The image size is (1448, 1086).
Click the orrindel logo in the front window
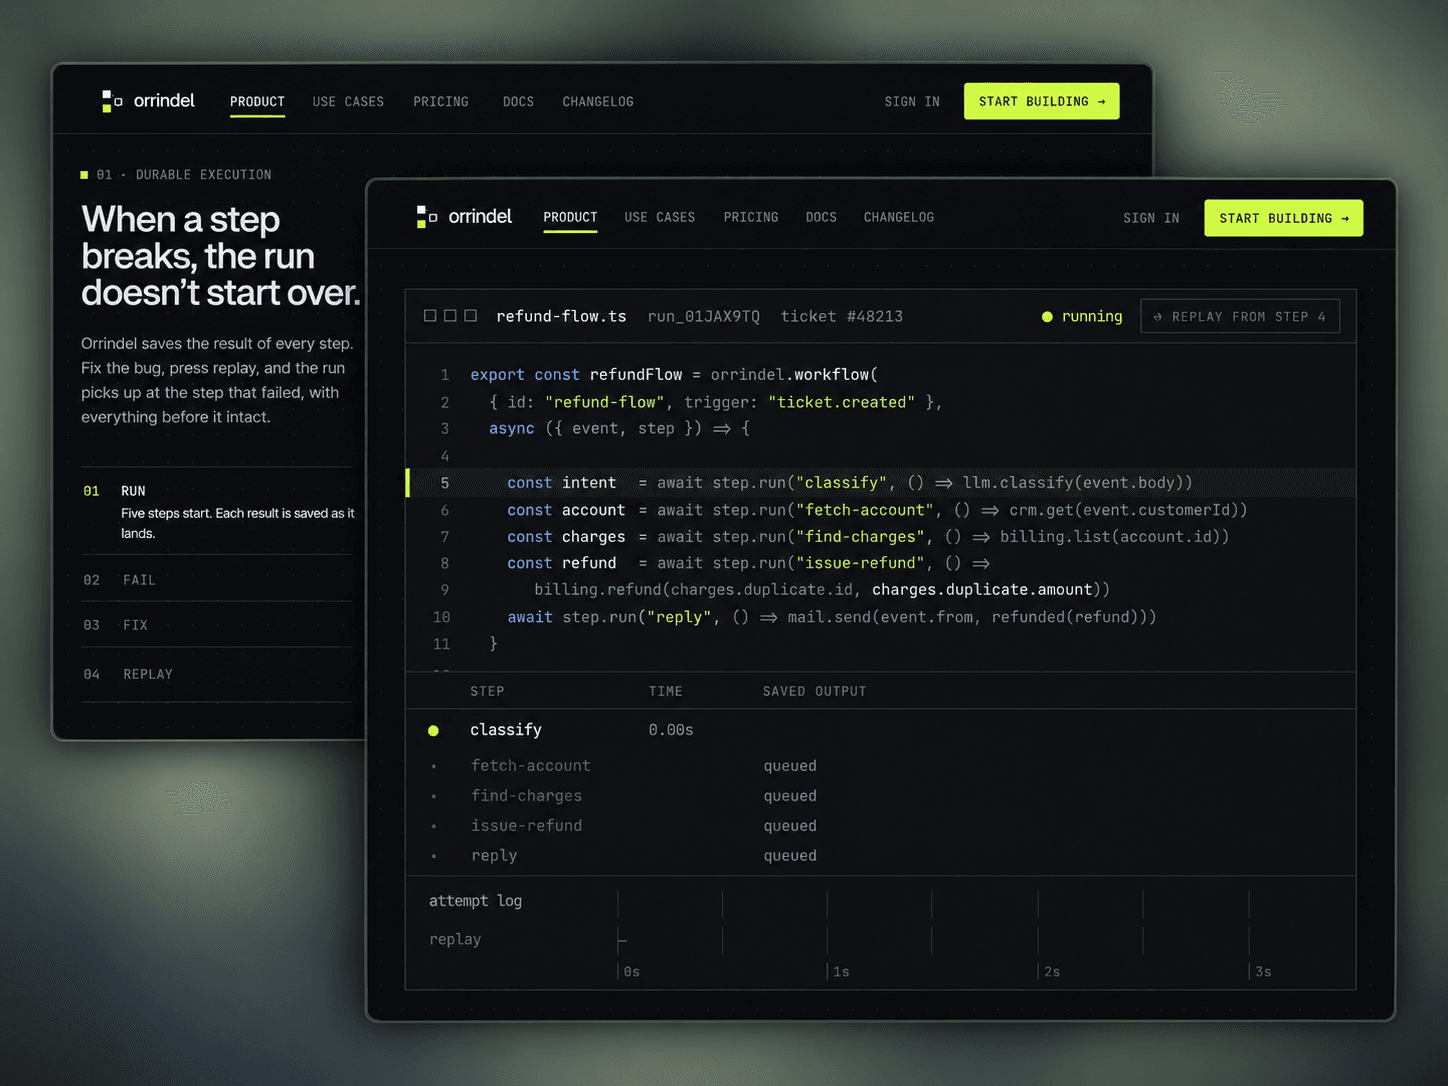coord(464,217)
